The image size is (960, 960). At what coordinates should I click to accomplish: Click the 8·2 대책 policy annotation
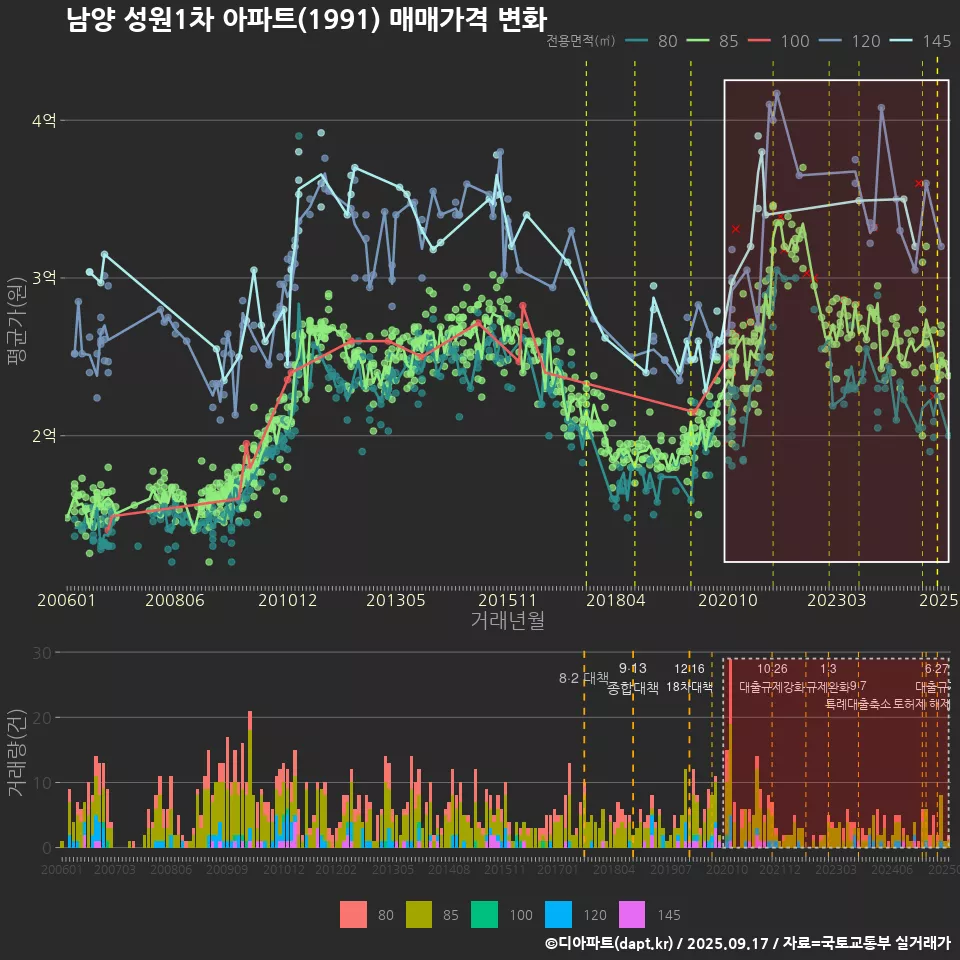583,678
